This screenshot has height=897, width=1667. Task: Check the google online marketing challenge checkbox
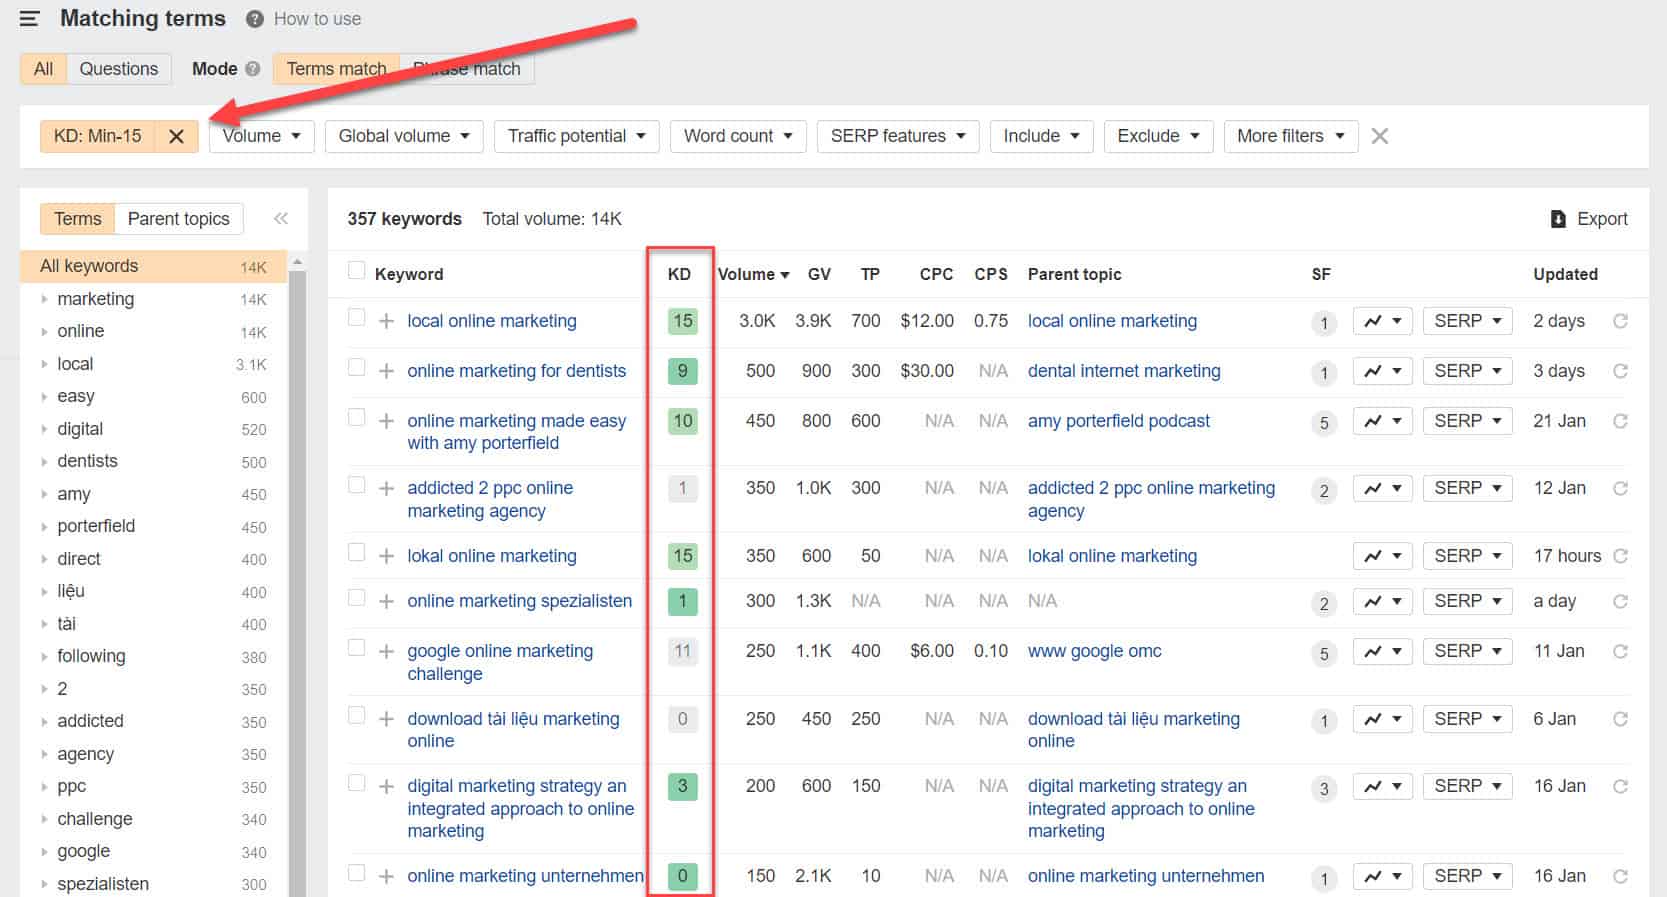pos(356,648)
